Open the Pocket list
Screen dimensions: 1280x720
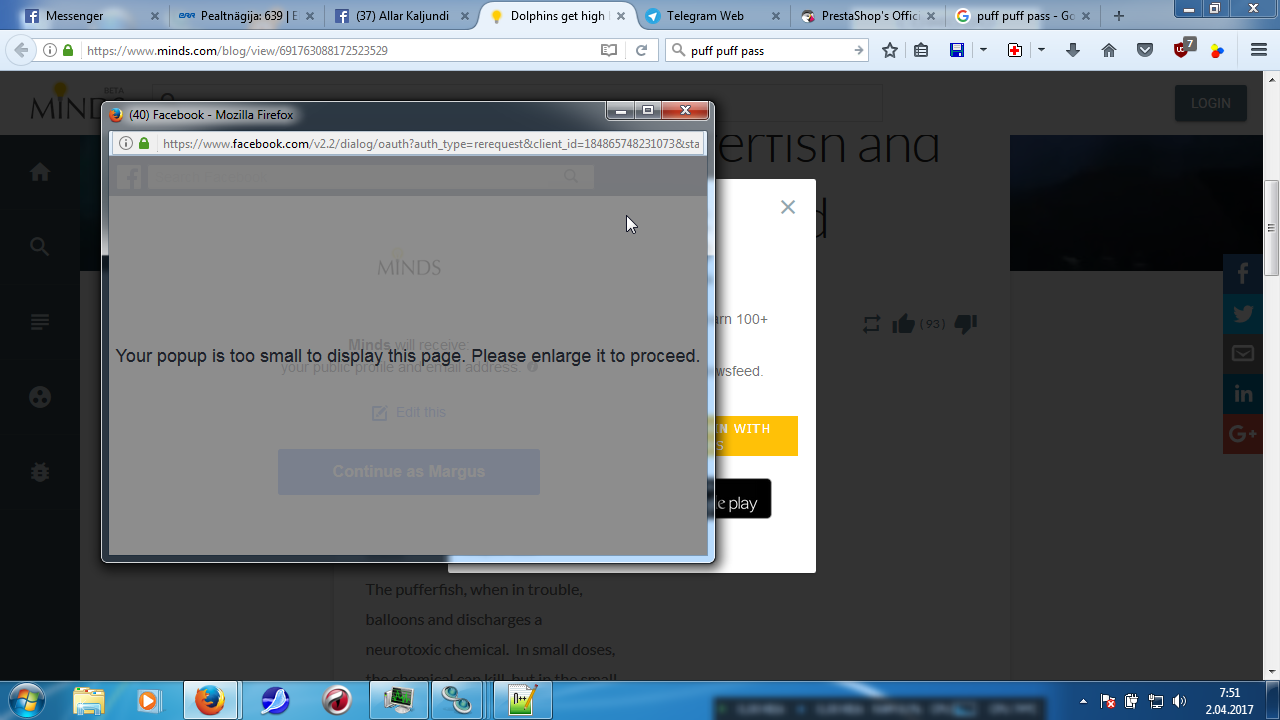click(1145, 50)
